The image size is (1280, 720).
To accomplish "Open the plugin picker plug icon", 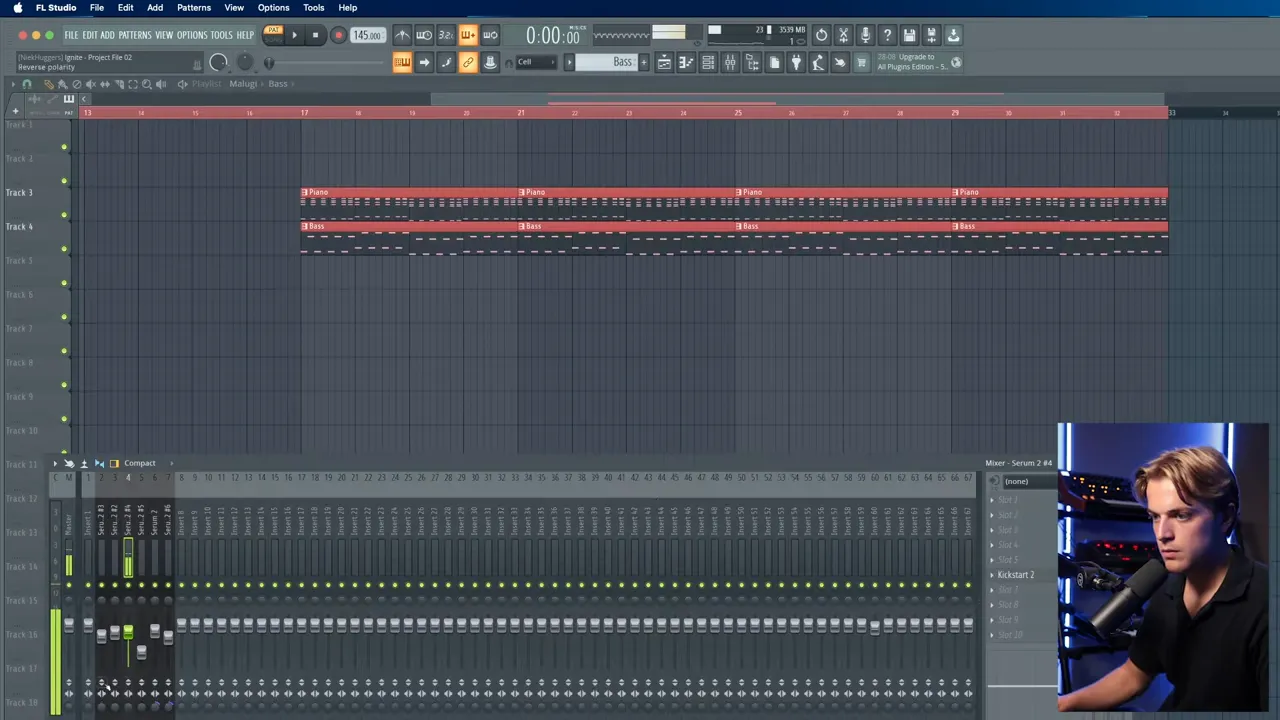I will (x=796, y=63).
